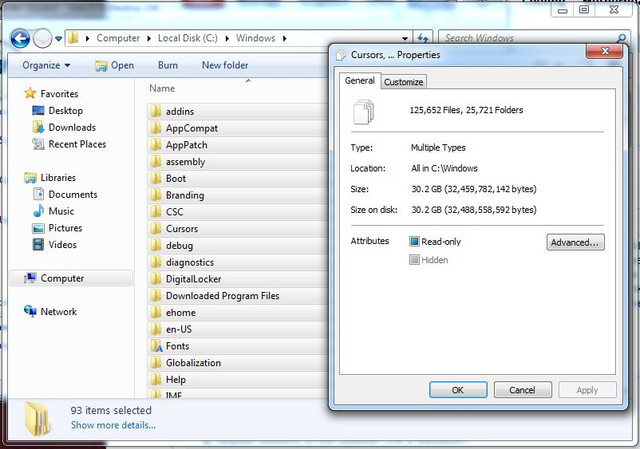Image resolution: width=640 pixels, height=449 pixels.
Task: Select the assembly folder icon
Action: click(x=156, y=161)
